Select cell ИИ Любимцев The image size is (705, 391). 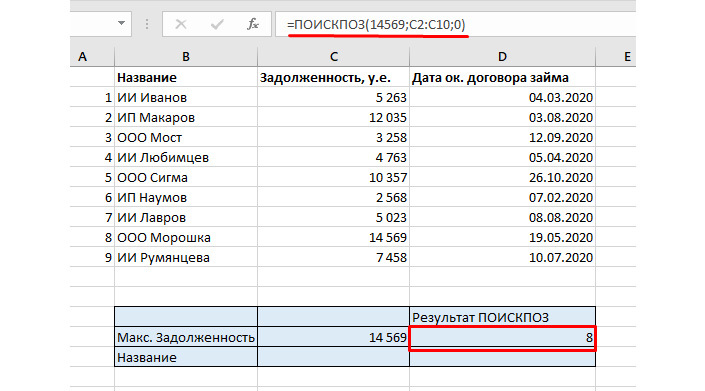186,157
